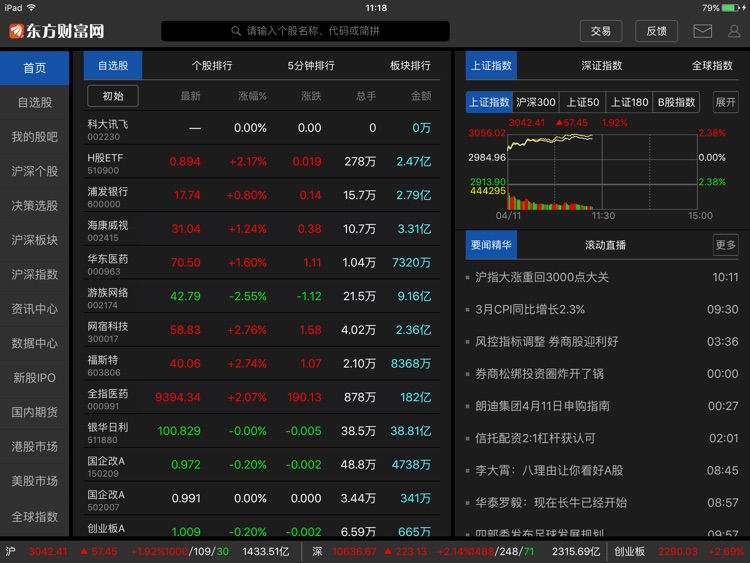Open 港股市场 in the sidebar
This screenshot has height=563, width=750.
click(34, 447)
